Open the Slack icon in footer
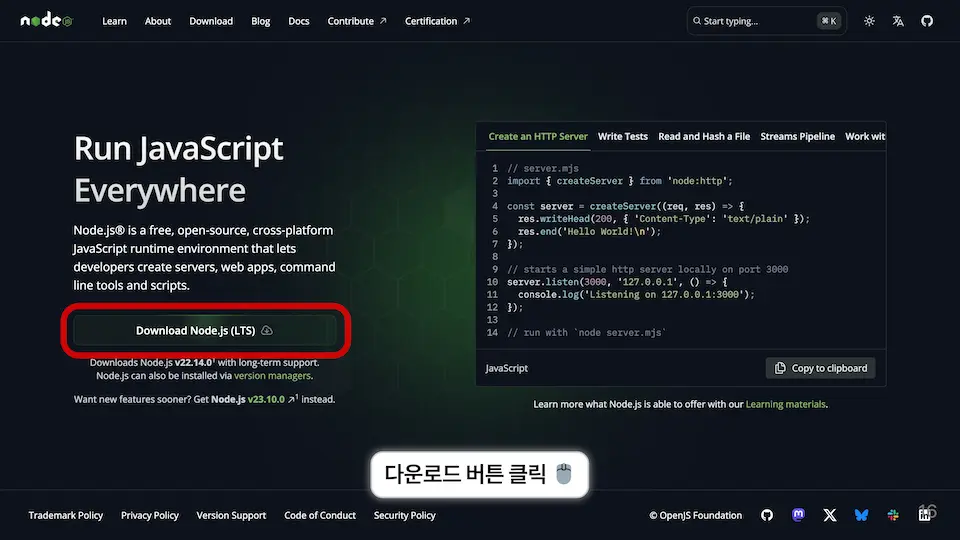The image size is (960, 540). (893, 516)
